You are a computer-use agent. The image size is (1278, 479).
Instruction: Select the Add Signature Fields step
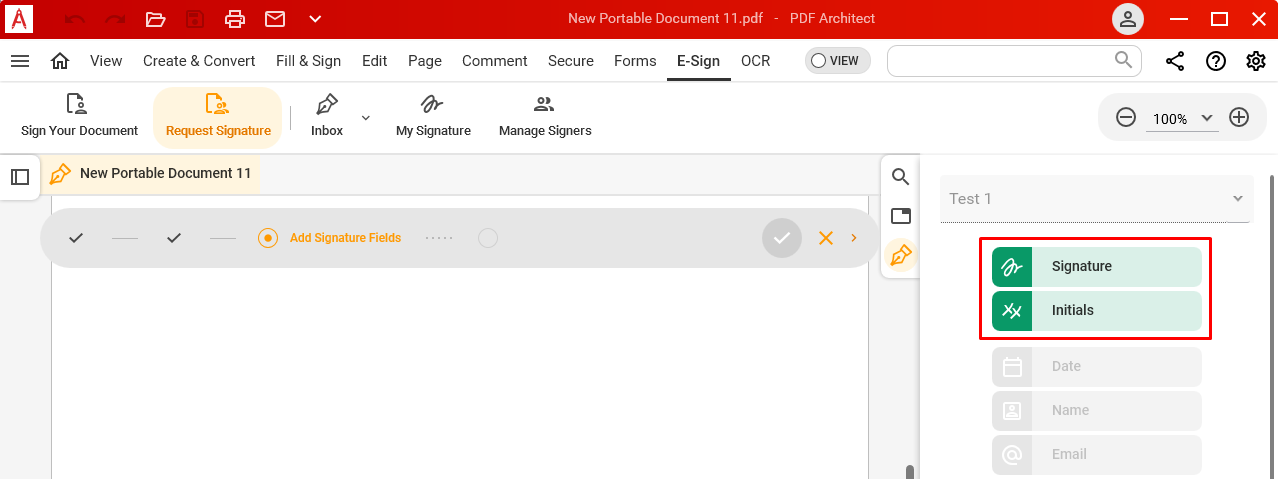pyautogui.click(x=330, y=238)
